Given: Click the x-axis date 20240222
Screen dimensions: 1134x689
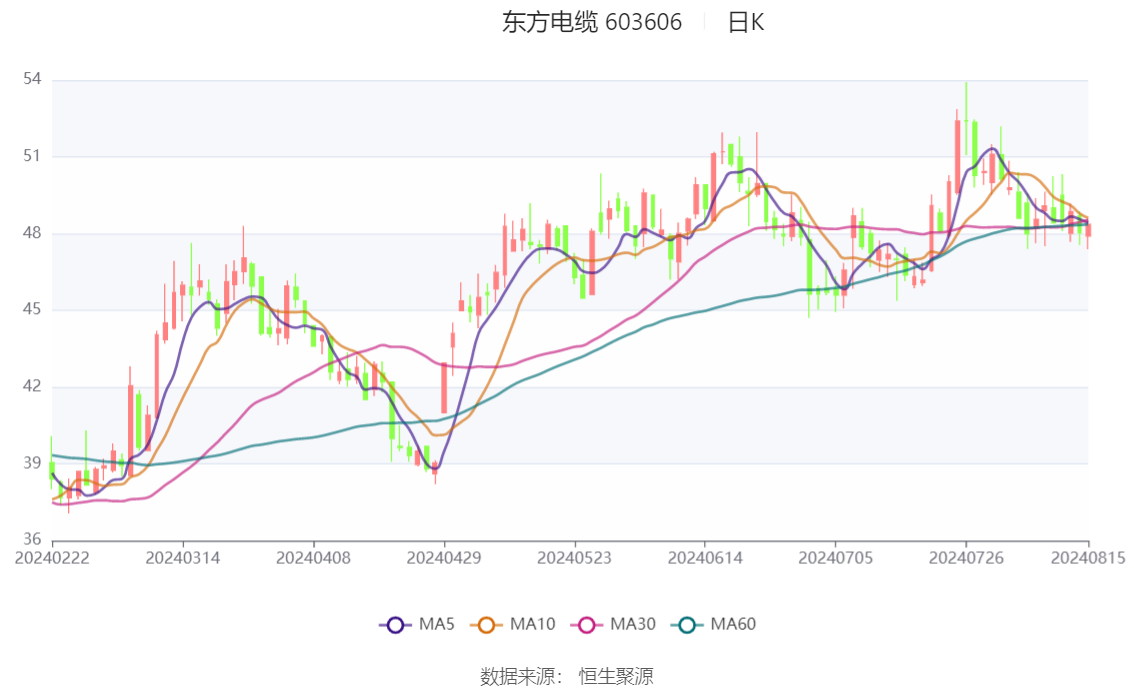Looking at the screenshot, I should [52, 558].
